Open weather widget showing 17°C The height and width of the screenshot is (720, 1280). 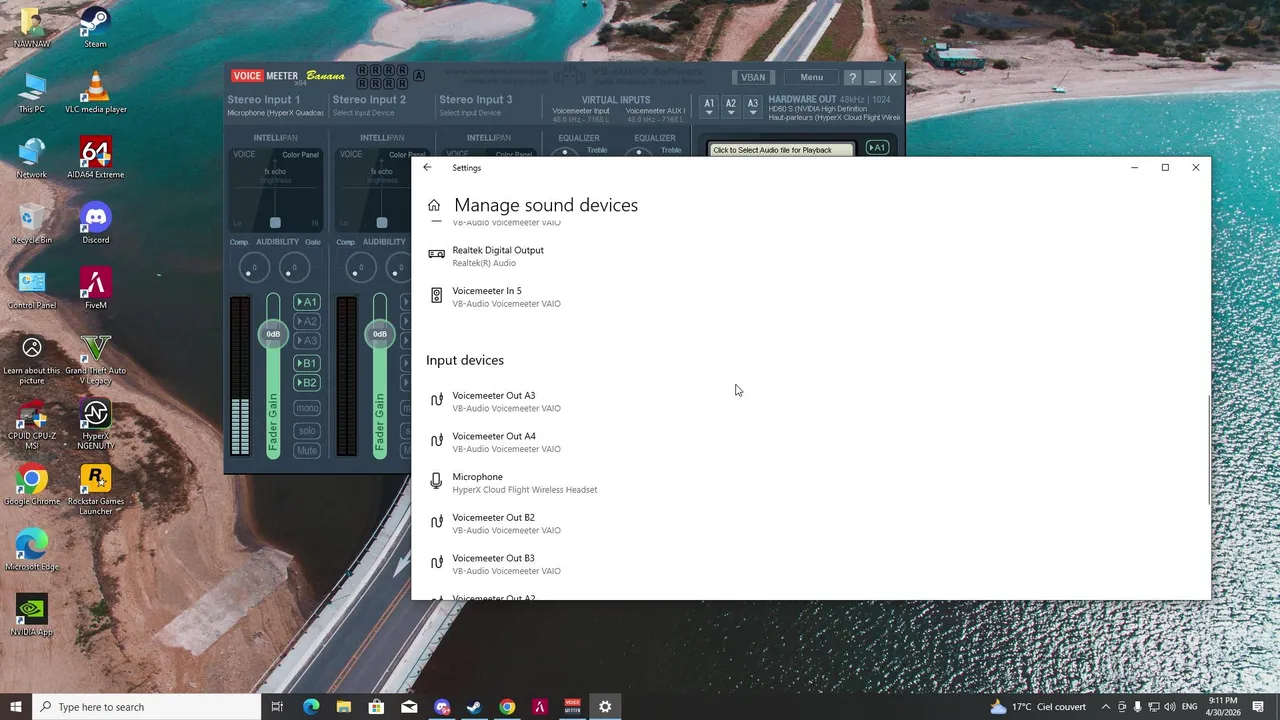click(1037, 707)
